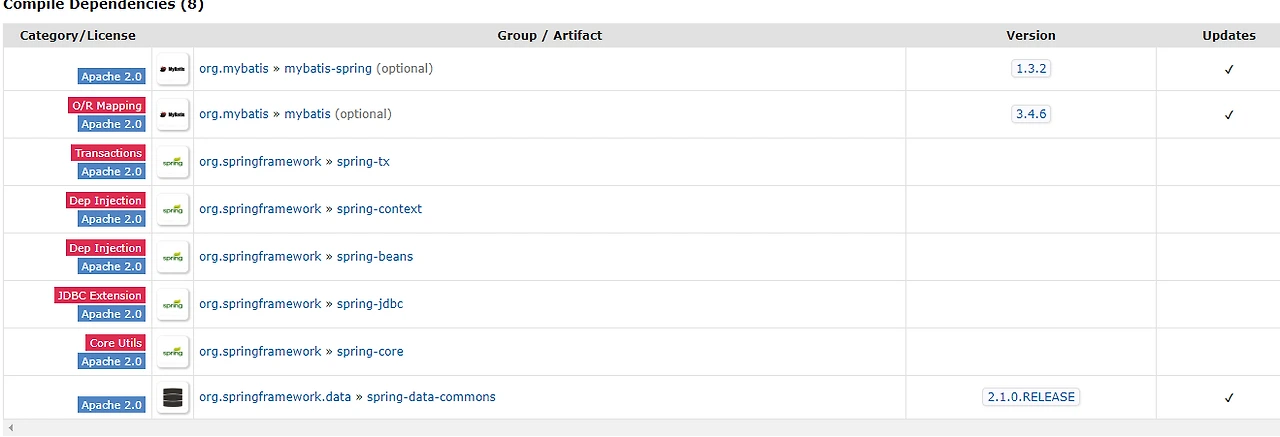Open the org.springframework.data group link
1280x437 pixels.
point(275,397)
